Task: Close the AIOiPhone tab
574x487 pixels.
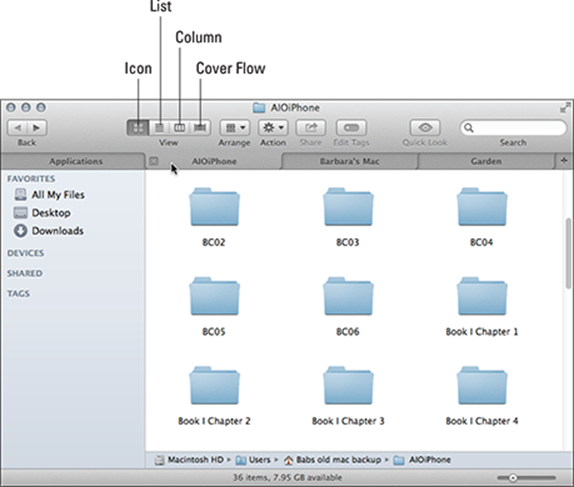Action: [154, 161]
